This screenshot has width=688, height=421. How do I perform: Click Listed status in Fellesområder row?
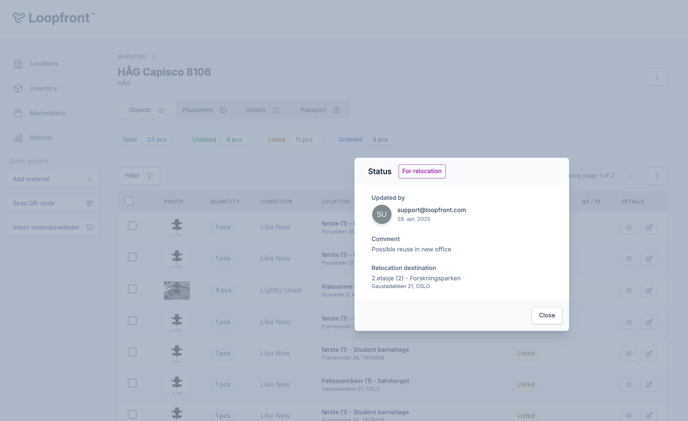(526, 385)
